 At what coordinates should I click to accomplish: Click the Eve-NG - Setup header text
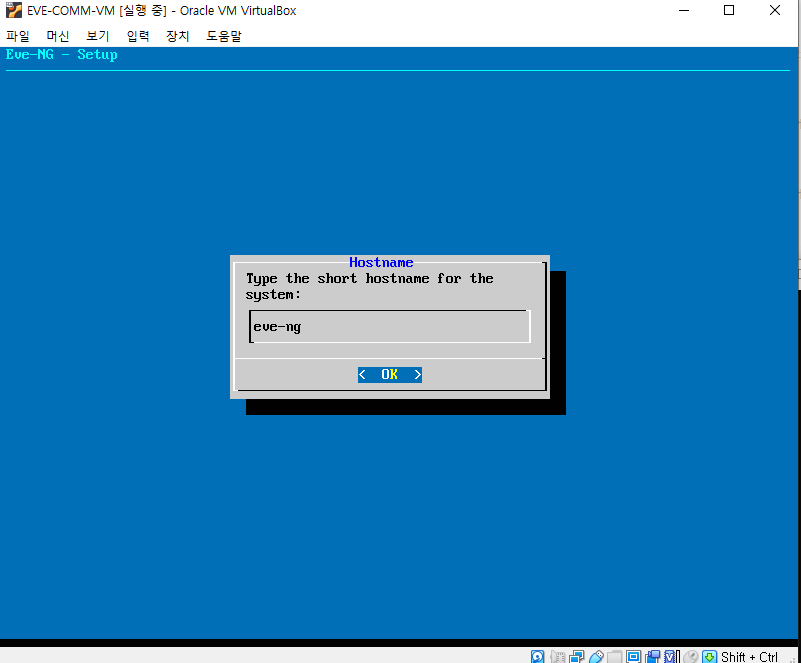(61, 55)
